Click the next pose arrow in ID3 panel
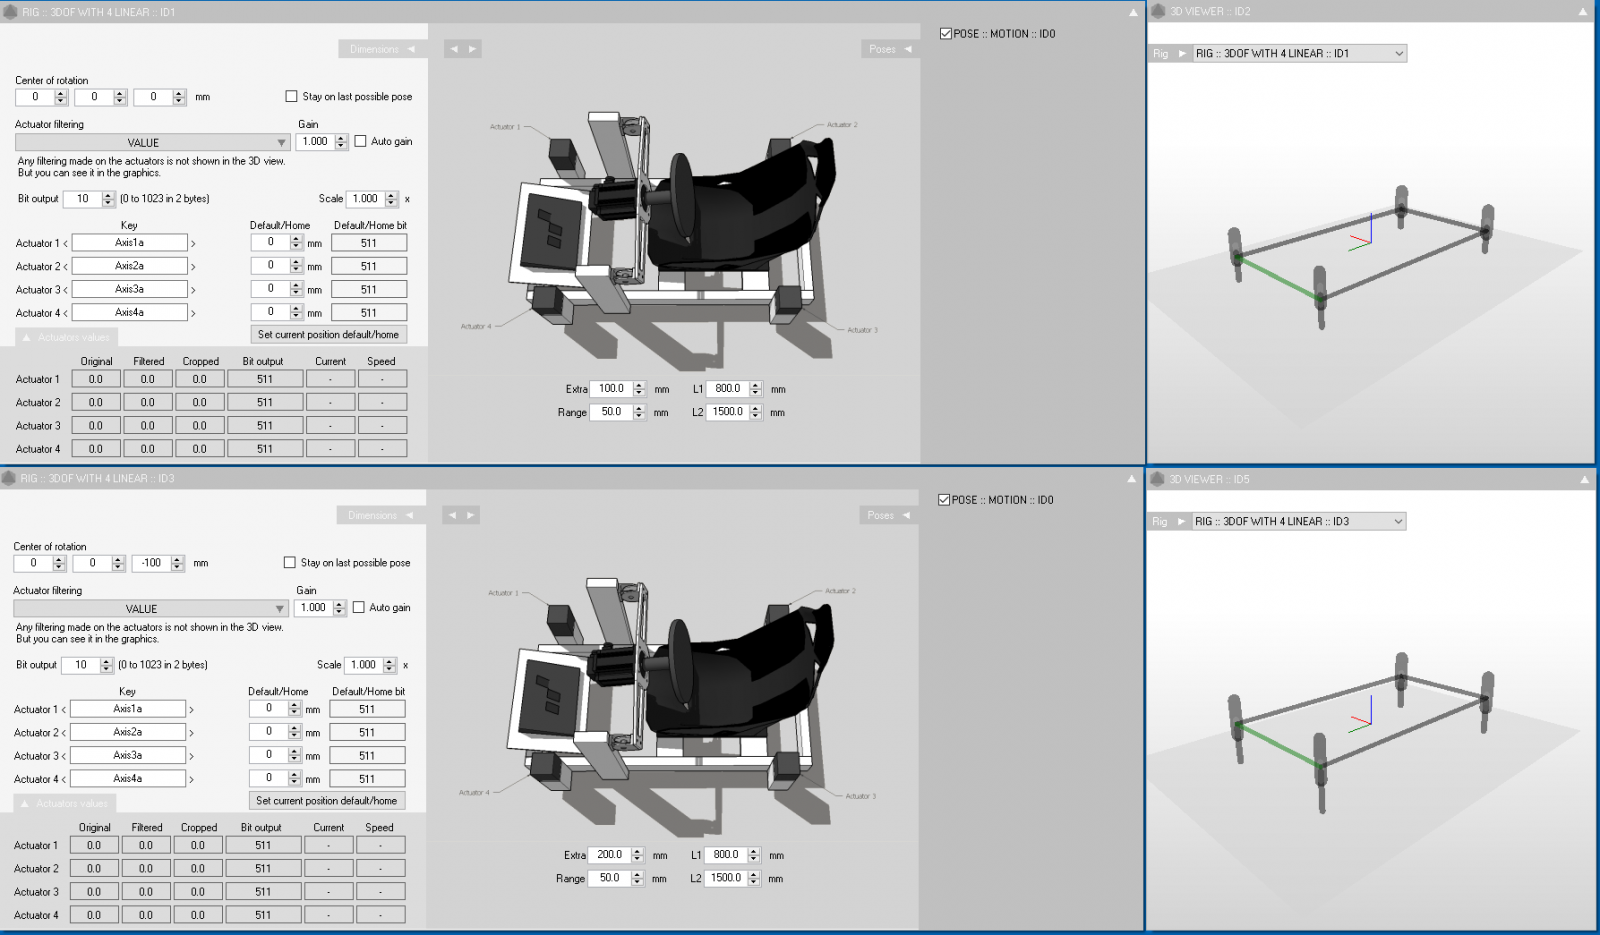Viewport: 1600px width, 935px height. click(470, 515)
